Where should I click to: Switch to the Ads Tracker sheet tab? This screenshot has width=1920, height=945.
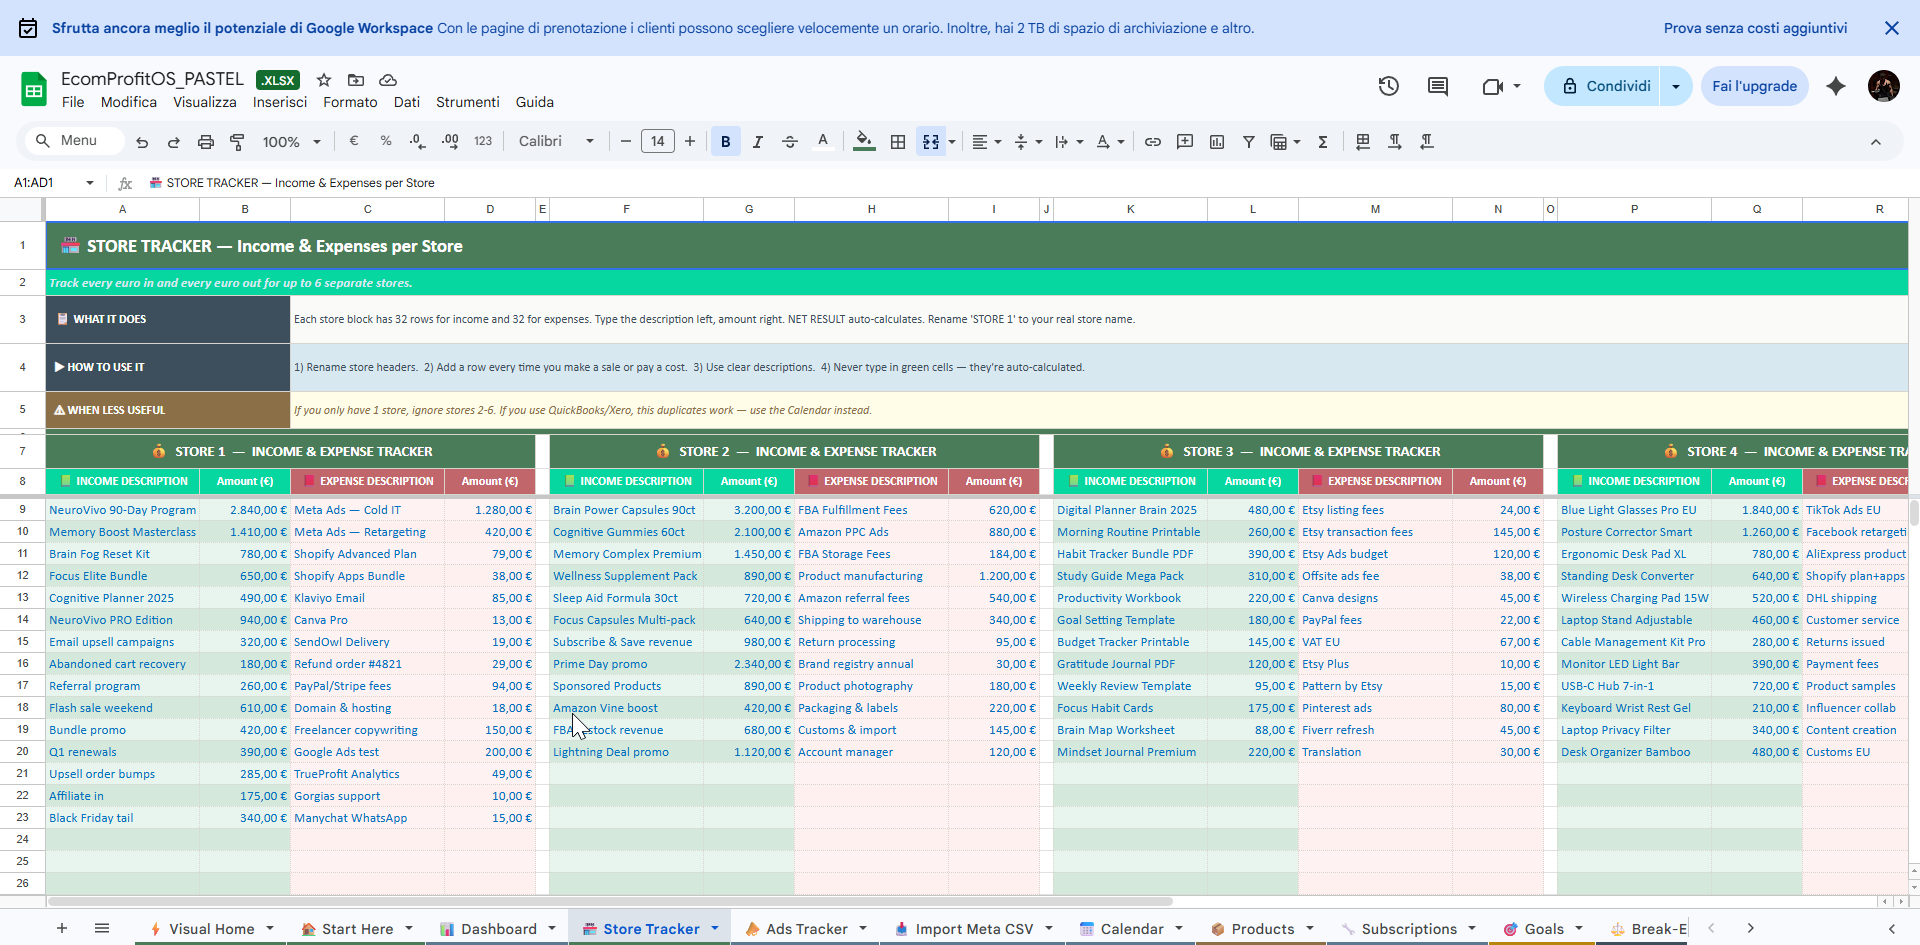[x=805, y=929]
